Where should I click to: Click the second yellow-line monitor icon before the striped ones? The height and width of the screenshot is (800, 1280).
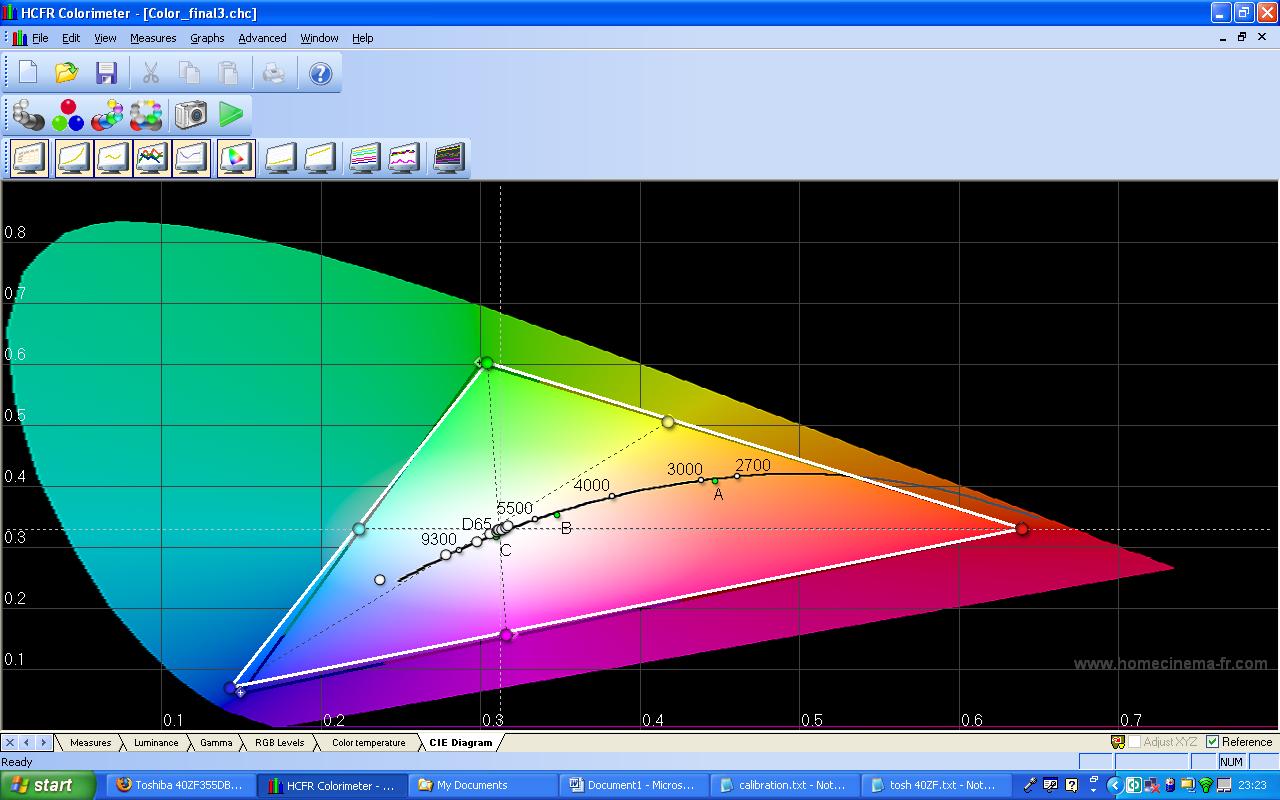(319, 158)
